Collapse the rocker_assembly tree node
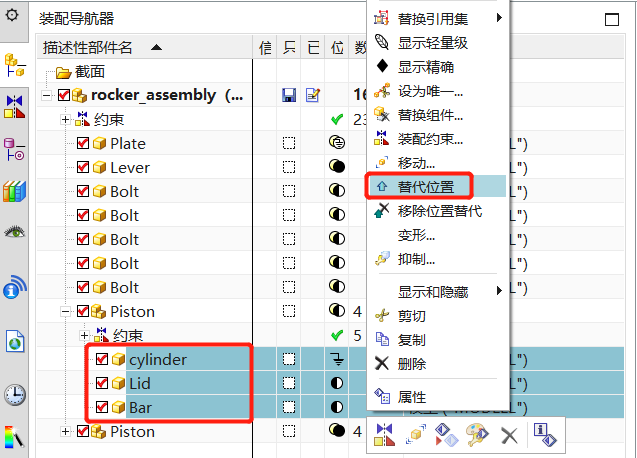637x458 pixels. pos(48,95)
